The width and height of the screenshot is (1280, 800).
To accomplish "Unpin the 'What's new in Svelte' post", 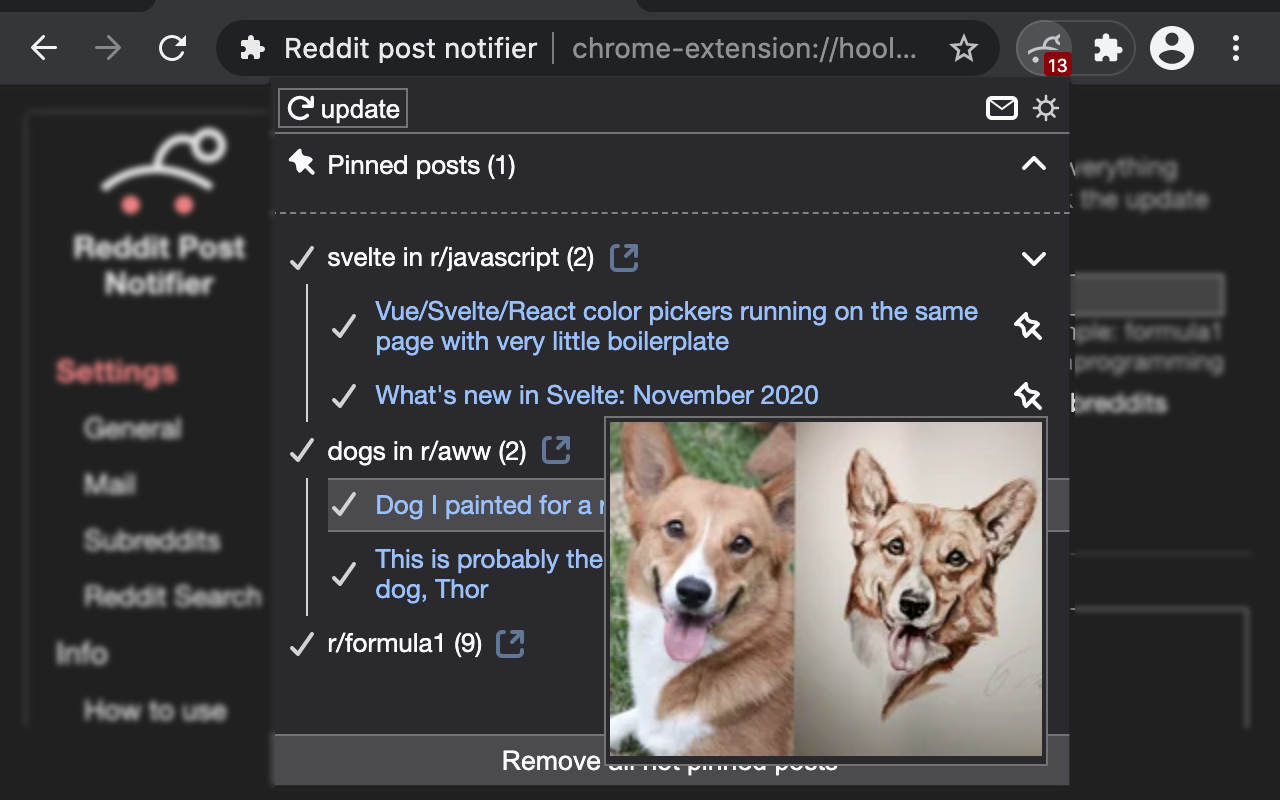I will point(1028,396).
